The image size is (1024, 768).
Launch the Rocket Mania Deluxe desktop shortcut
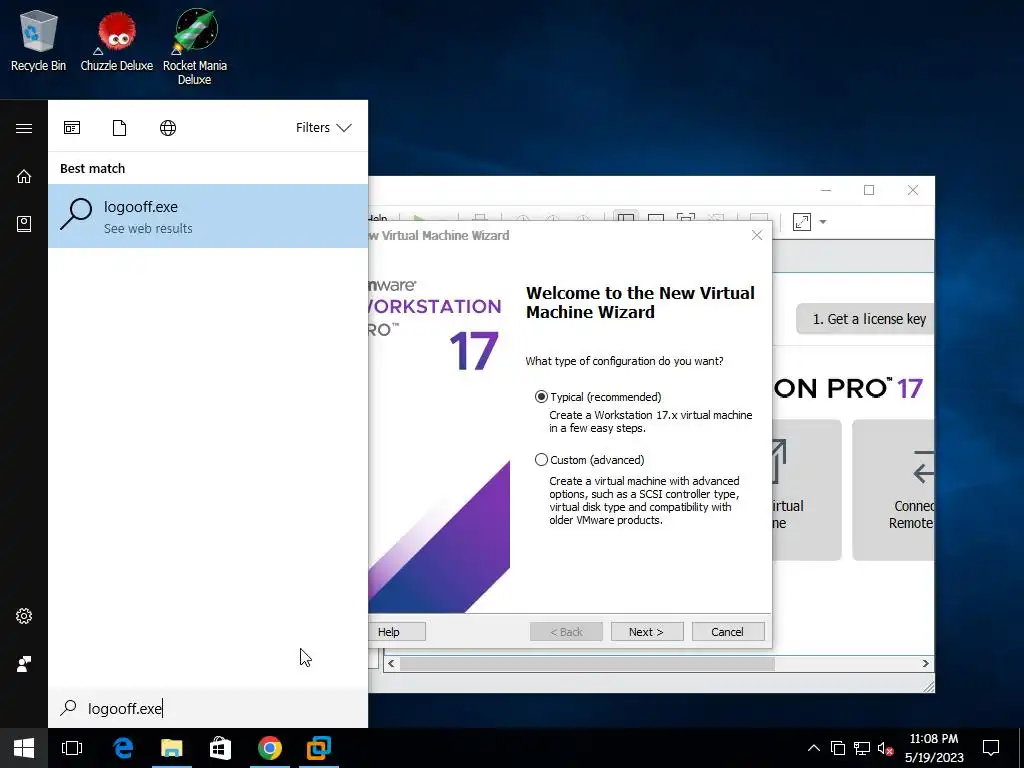coord(195,47)
